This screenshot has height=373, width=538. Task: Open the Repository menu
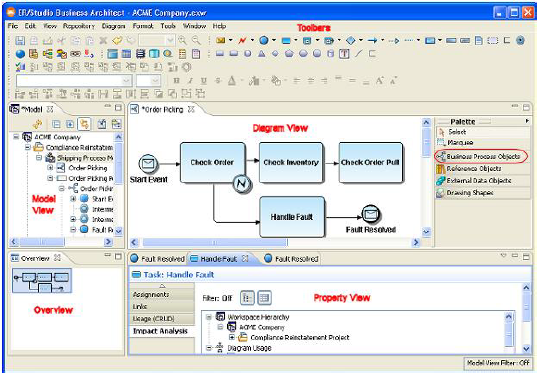pyautogui.click(x=79, y=26)
